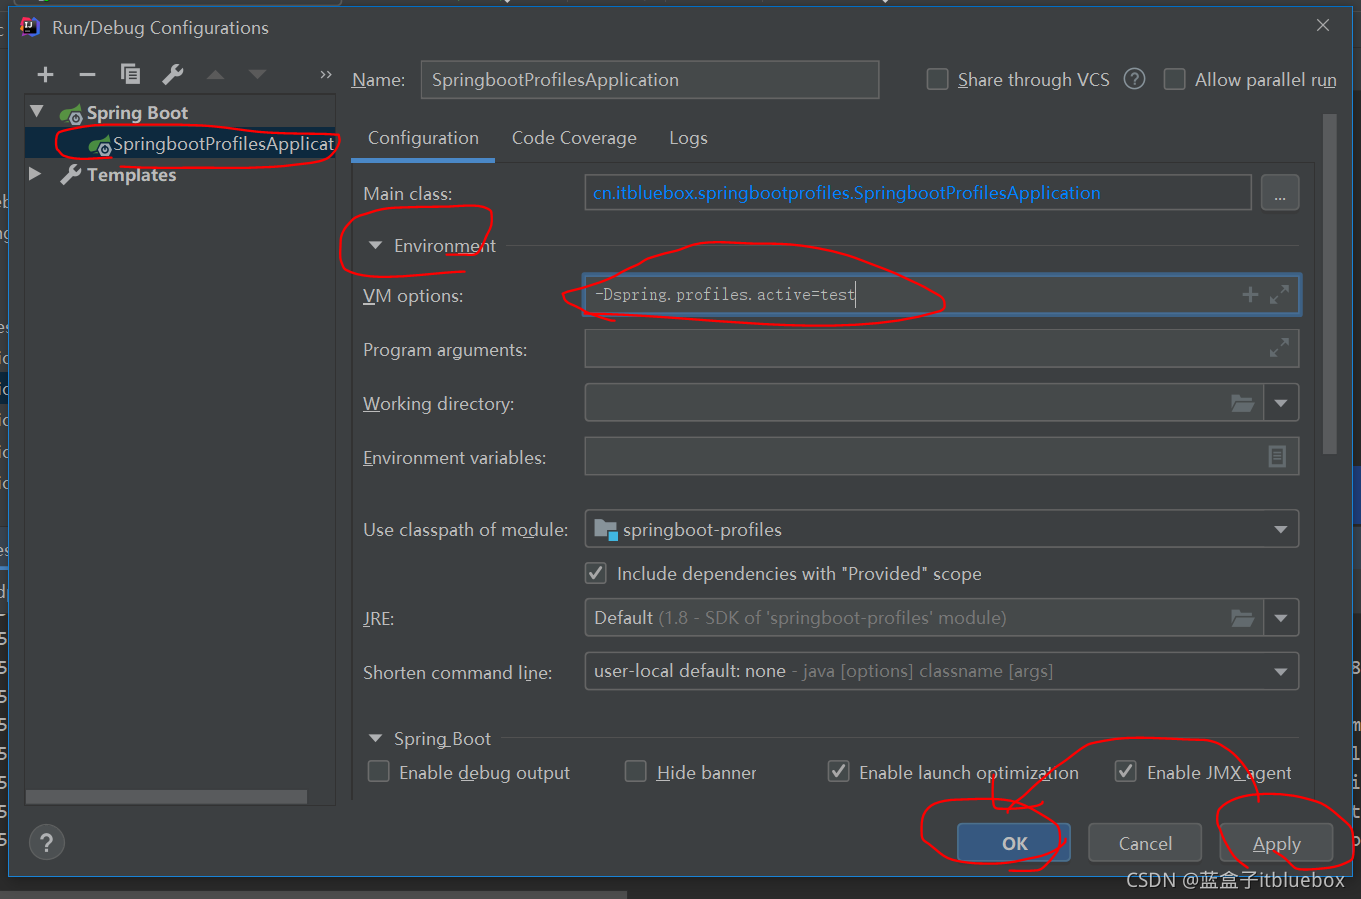
Task: Open Use classpath of module dropdown
Action: click(x=1281, y=529)
